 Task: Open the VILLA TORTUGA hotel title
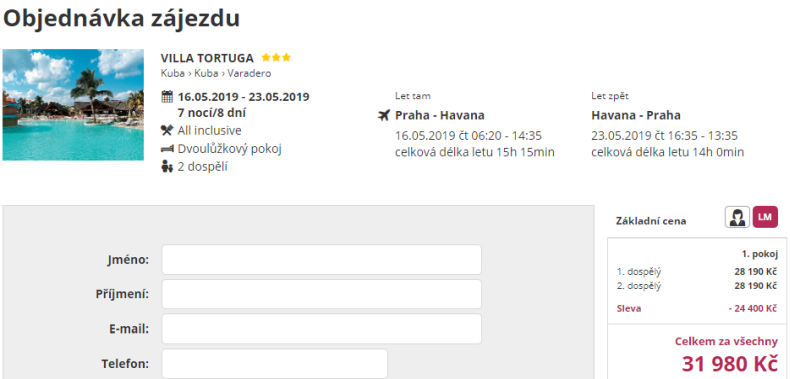207,58
